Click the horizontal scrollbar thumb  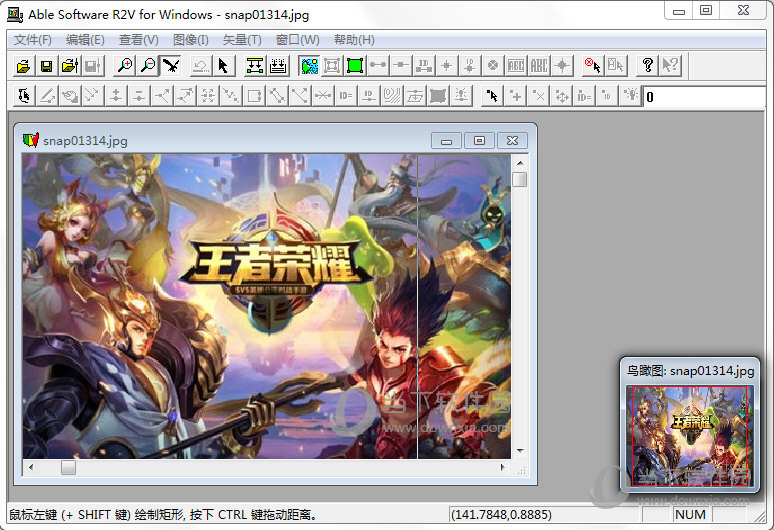click(x=68, y=467)
